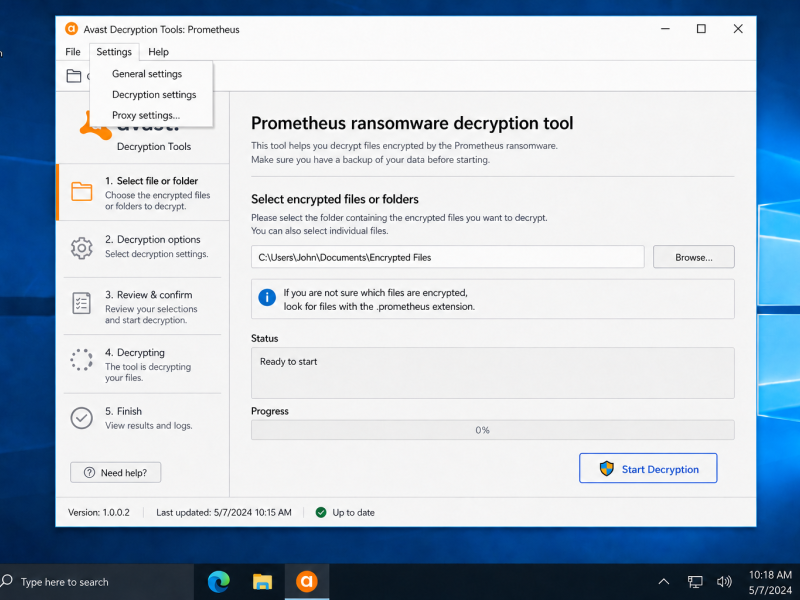Viewport: 800px width, 600px height.
Task: Click the .prometheus extension hint text
Action: click(379, 299)
